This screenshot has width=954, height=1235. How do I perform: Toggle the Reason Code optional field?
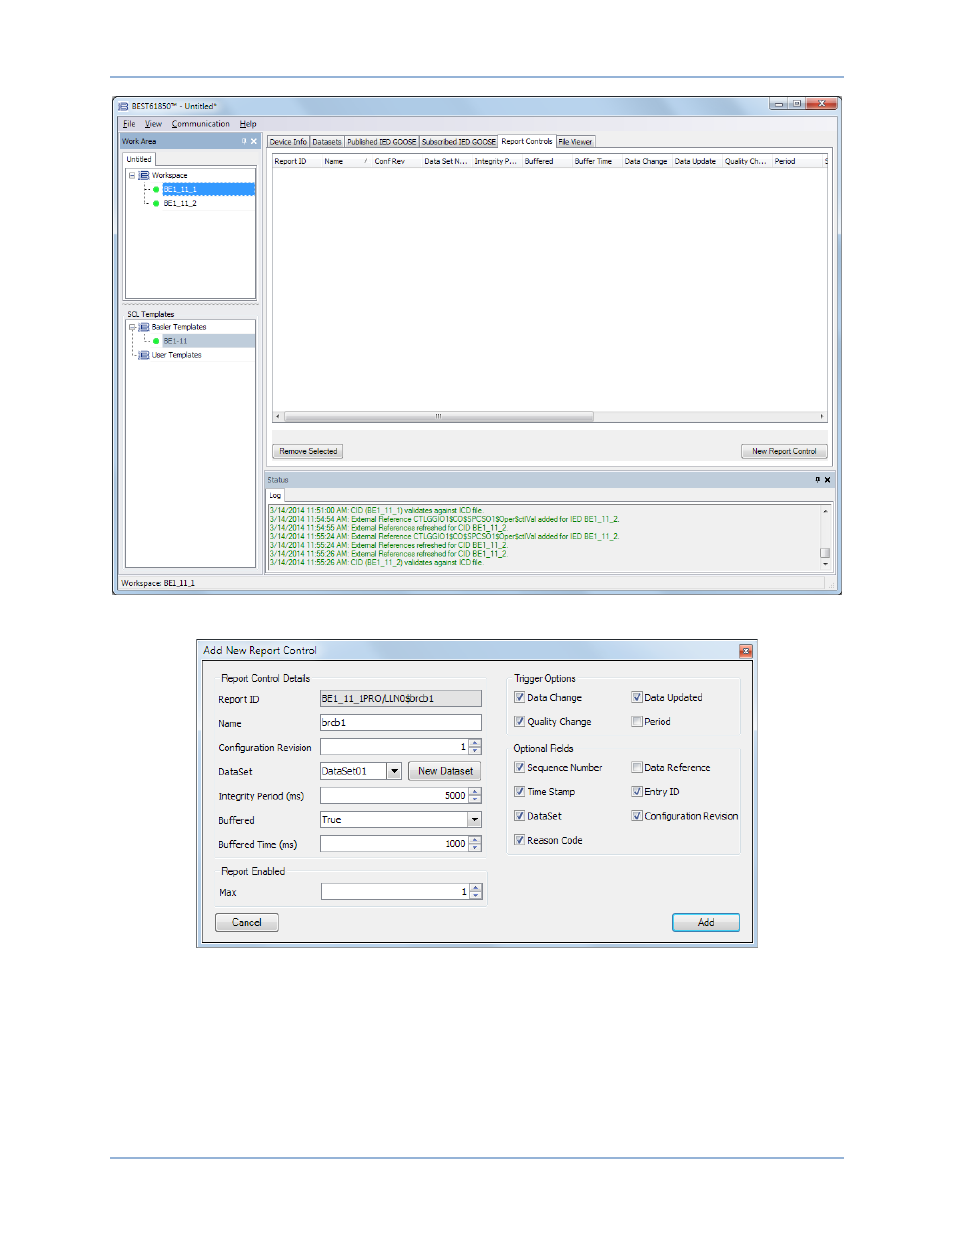(x=519, y=840)
